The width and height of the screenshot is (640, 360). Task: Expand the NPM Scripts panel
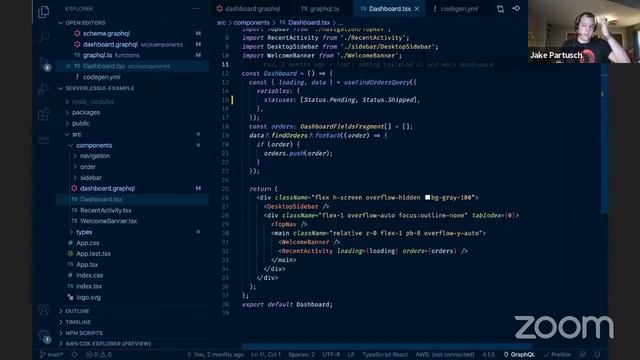click(x=84, y=333)
